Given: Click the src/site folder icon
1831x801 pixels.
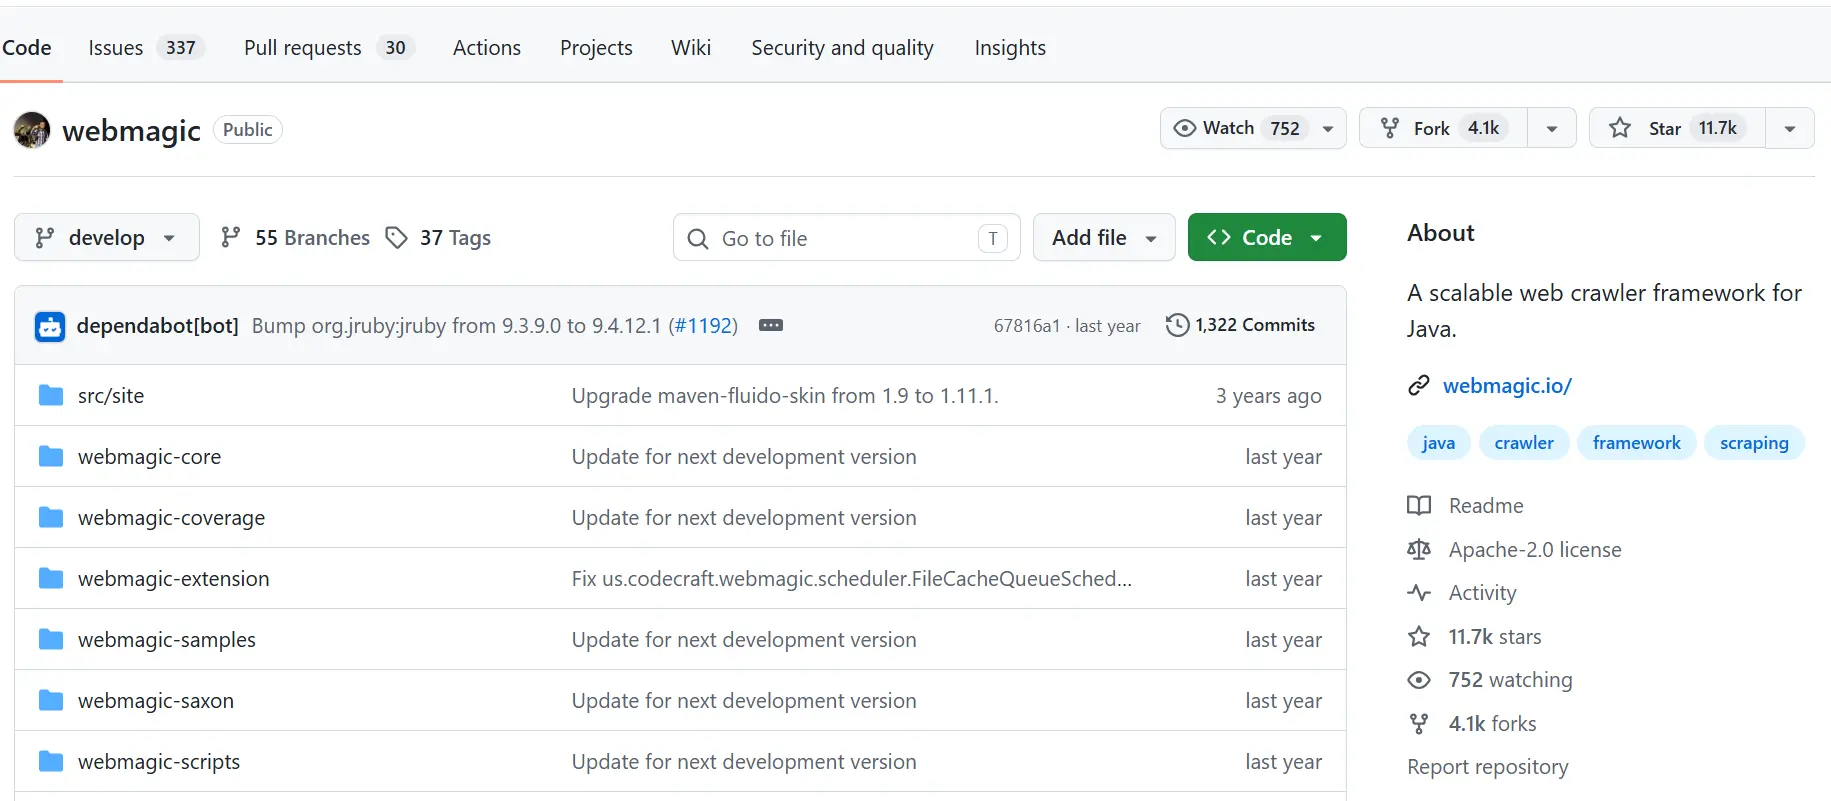Looking at the screenshot, I should pyautogui.click(x=51, y=396).
